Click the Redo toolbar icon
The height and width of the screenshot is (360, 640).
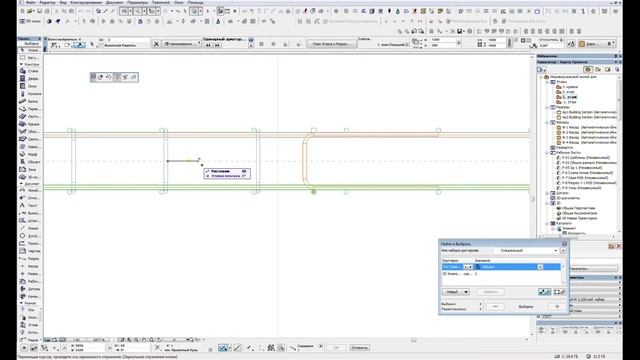tap(89, 11)
